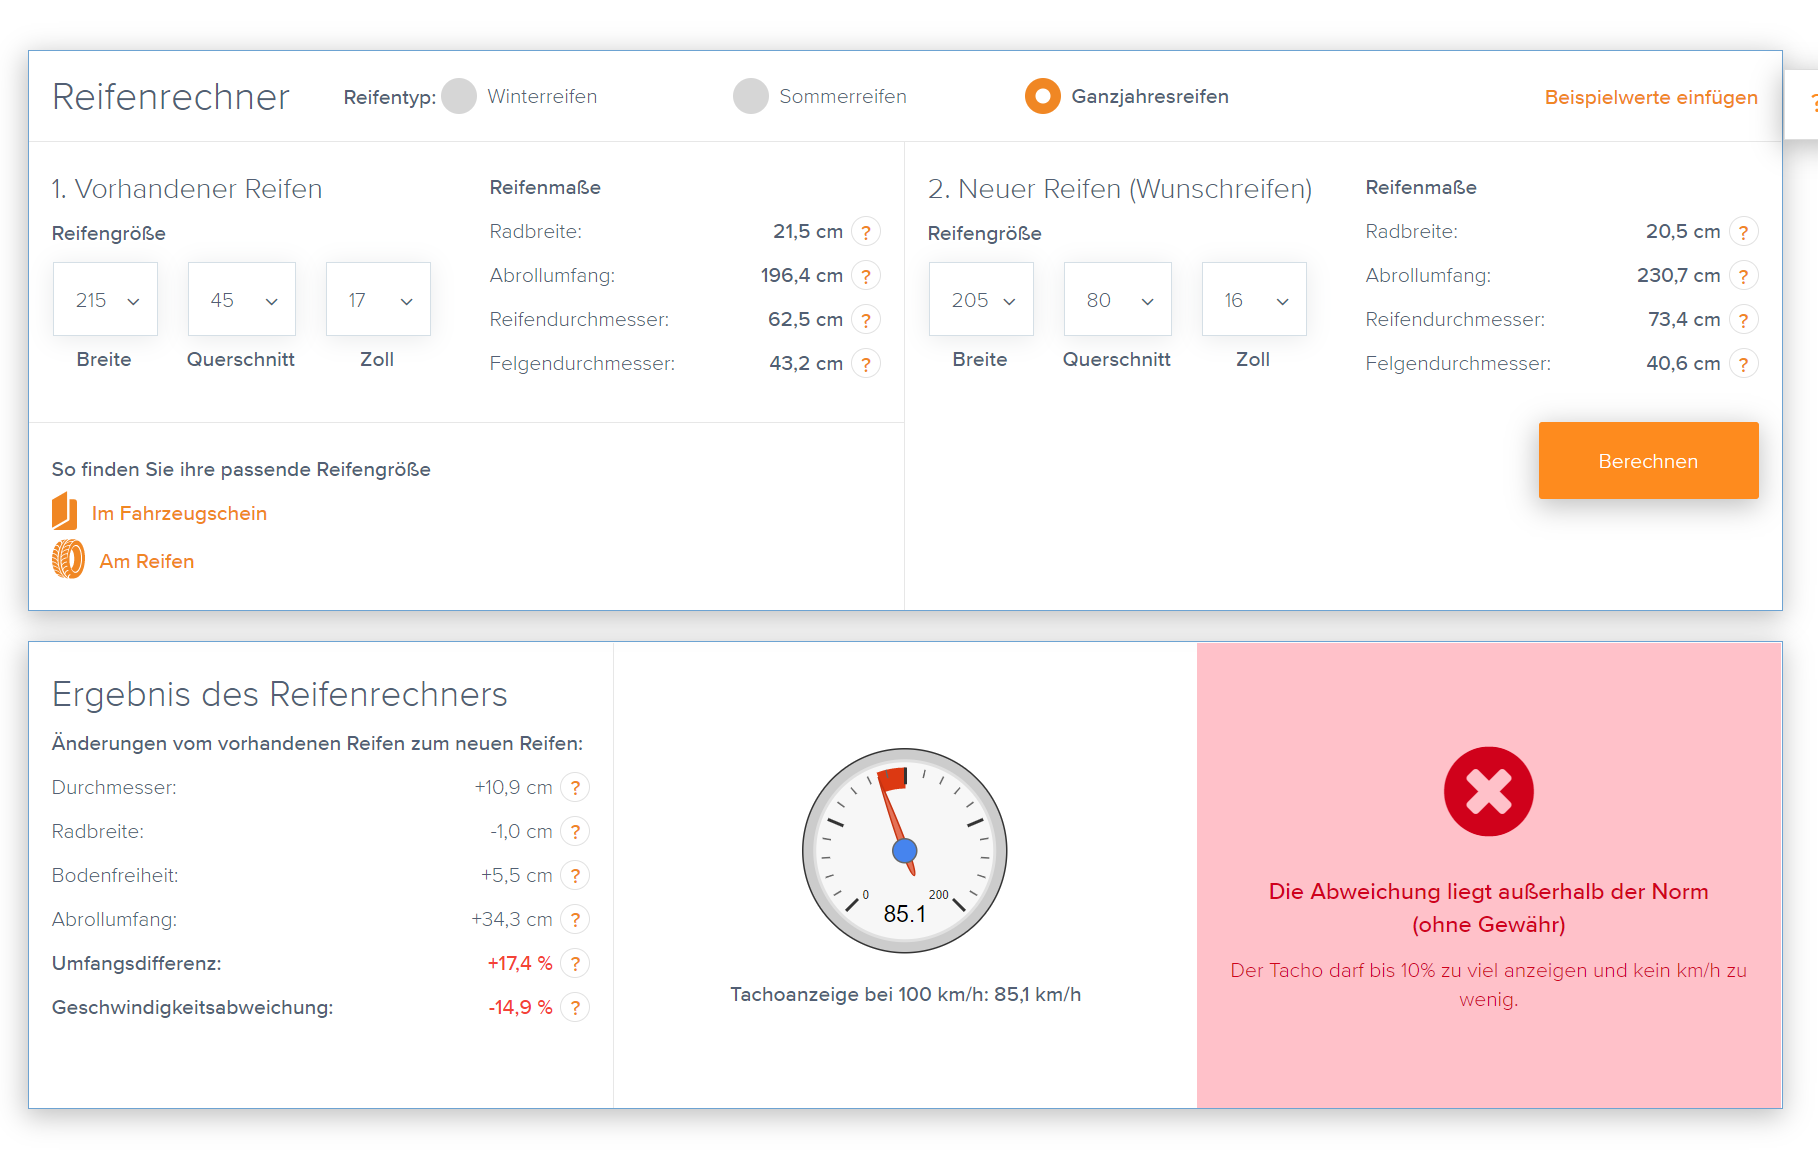Click the orange tire icon
This screenshot has width=1818, height=1153.
tap(69, 560)
